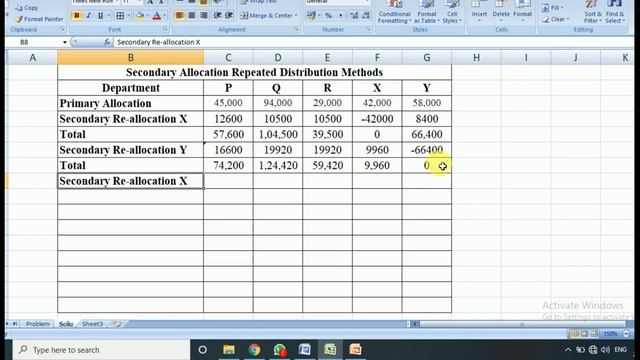Switch to Normal view icon
The height and width of the screenshot is (360, 640).
click(x=575, y=334)
